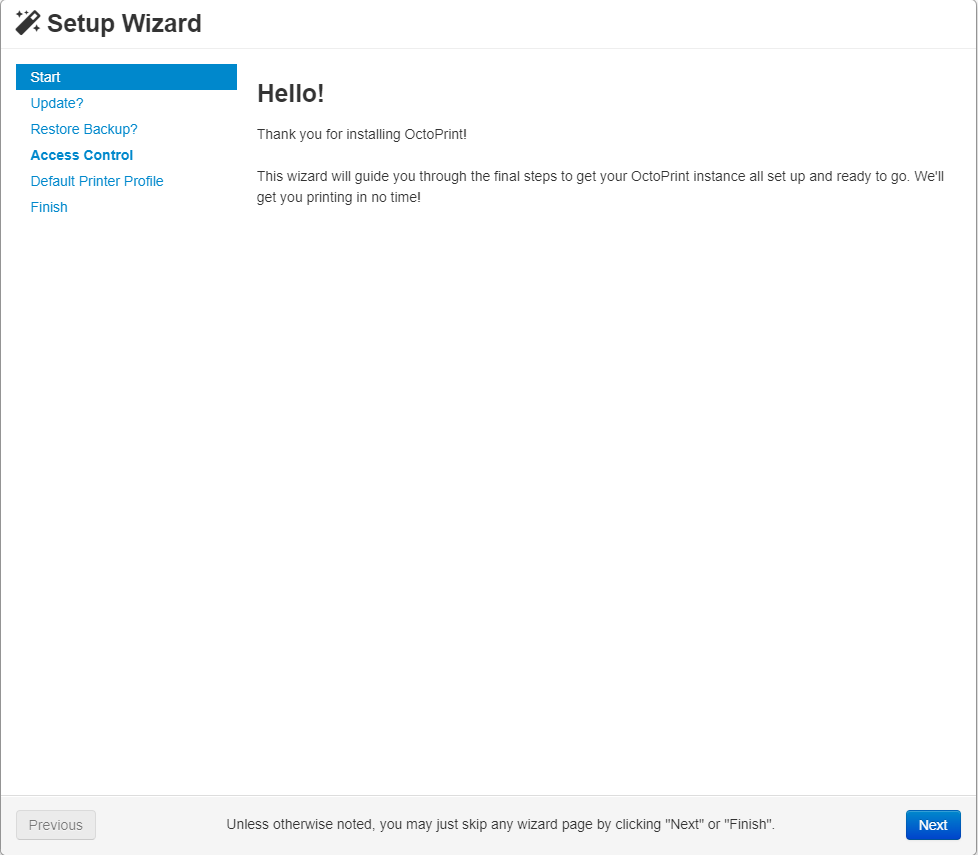Open the Access Control configuration step
This screenshot has height=855, width=978.
[x=81, y=154]
